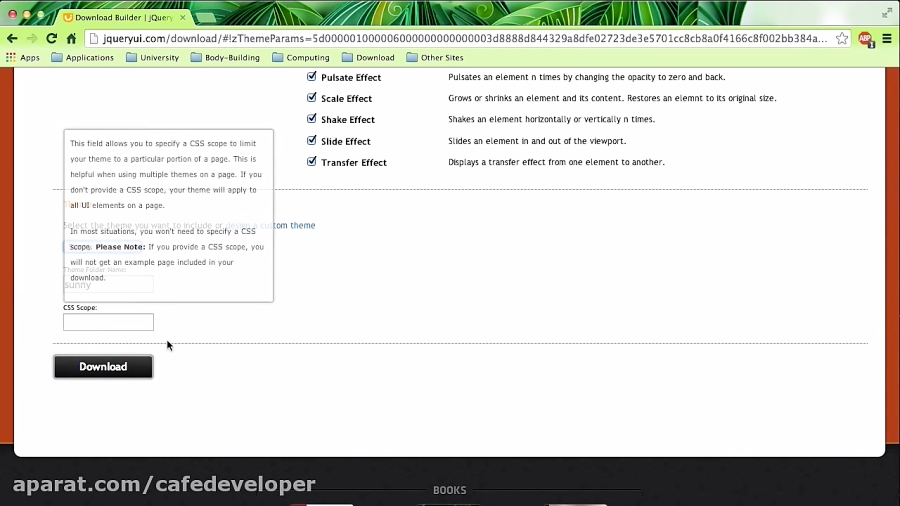900x506 pixels.
Task: Click the CSS Scope label
Action: point(80,308)
